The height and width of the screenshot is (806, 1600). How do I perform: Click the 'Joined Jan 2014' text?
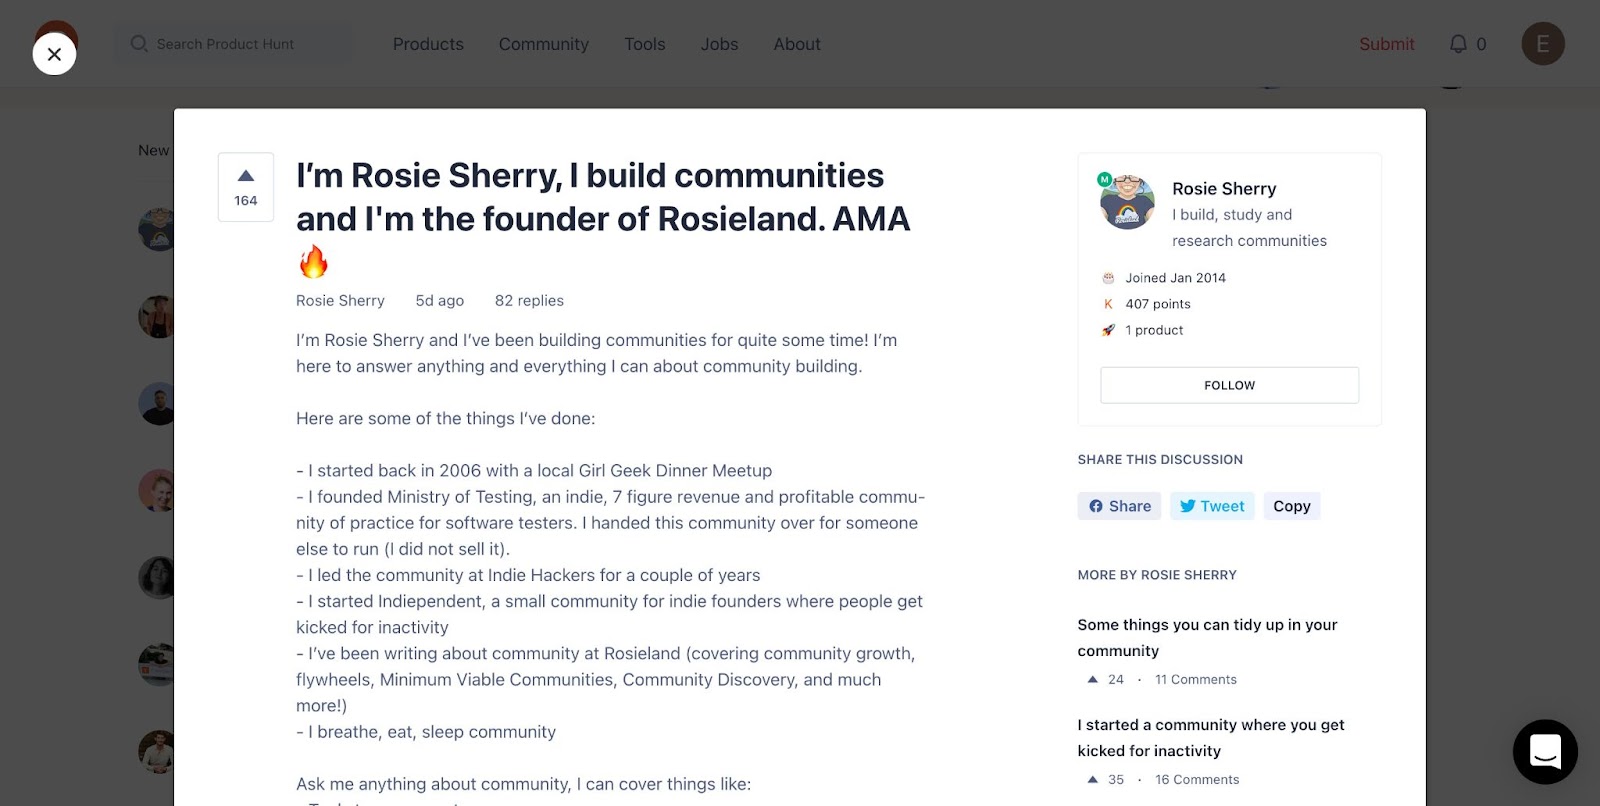pyautogui.click(x=1175, y=278)
